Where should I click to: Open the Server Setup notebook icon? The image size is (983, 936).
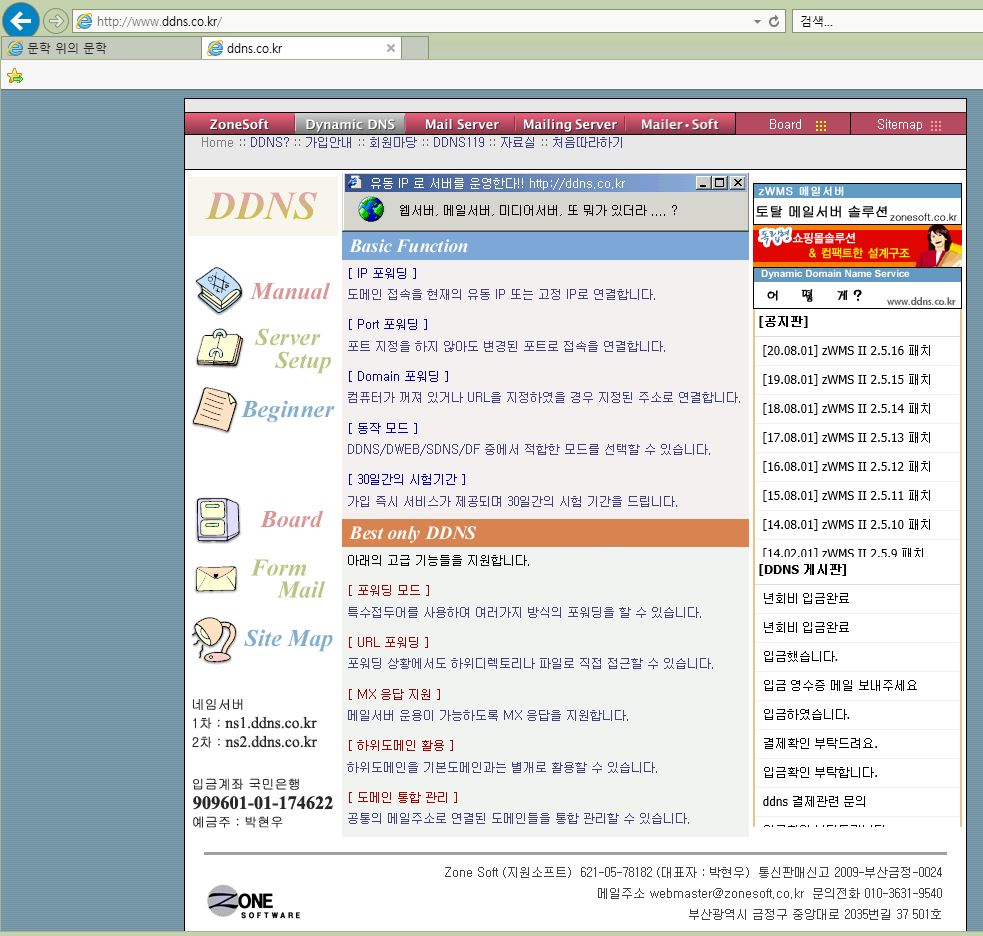tap(218, 347)
